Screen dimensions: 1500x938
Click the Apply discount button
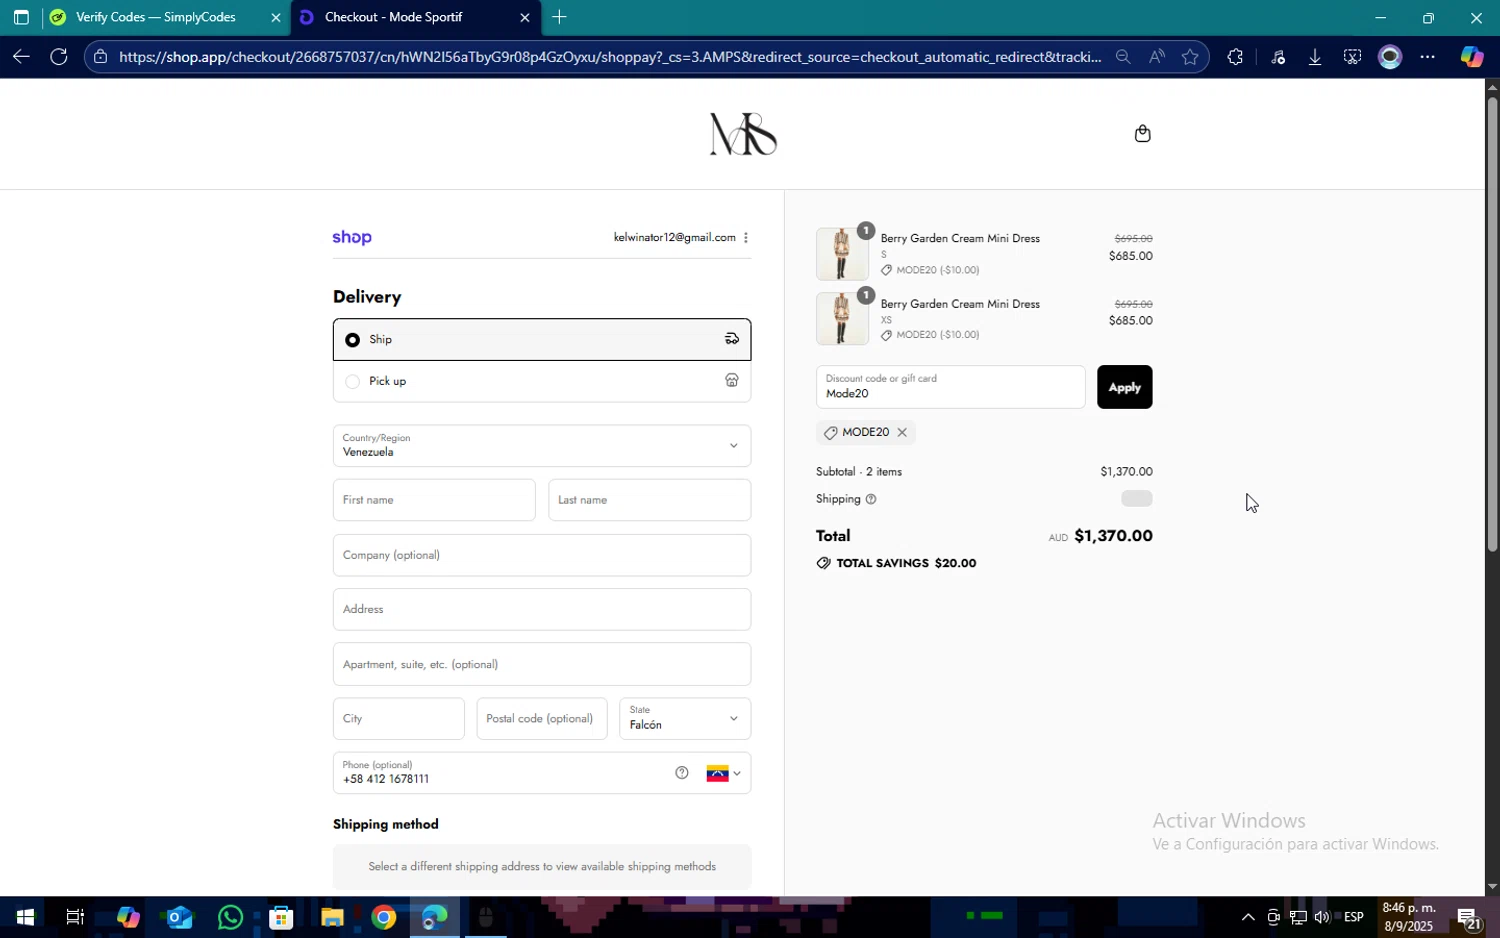pyautogui.click(x=1124, y=387)
